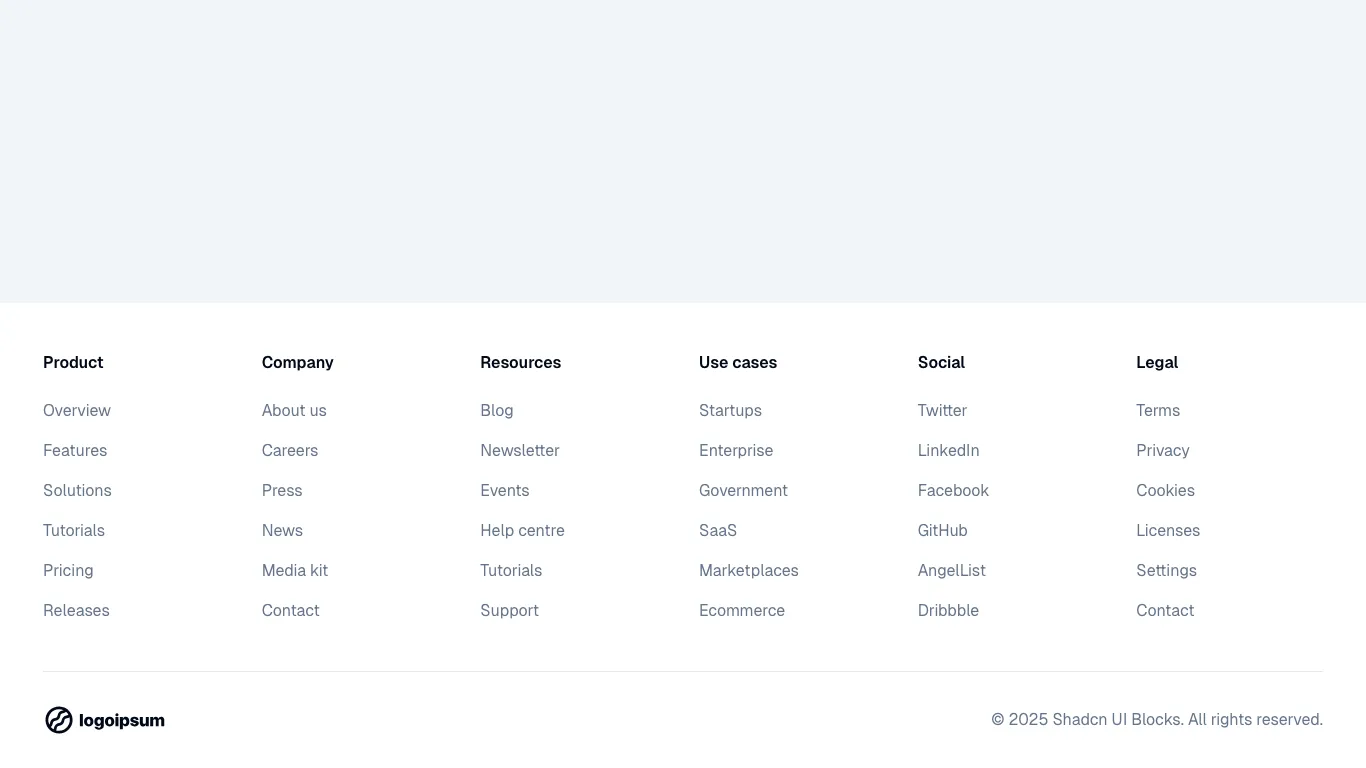
Task: Open the LinkedIn link
Action: click(948, 450)
